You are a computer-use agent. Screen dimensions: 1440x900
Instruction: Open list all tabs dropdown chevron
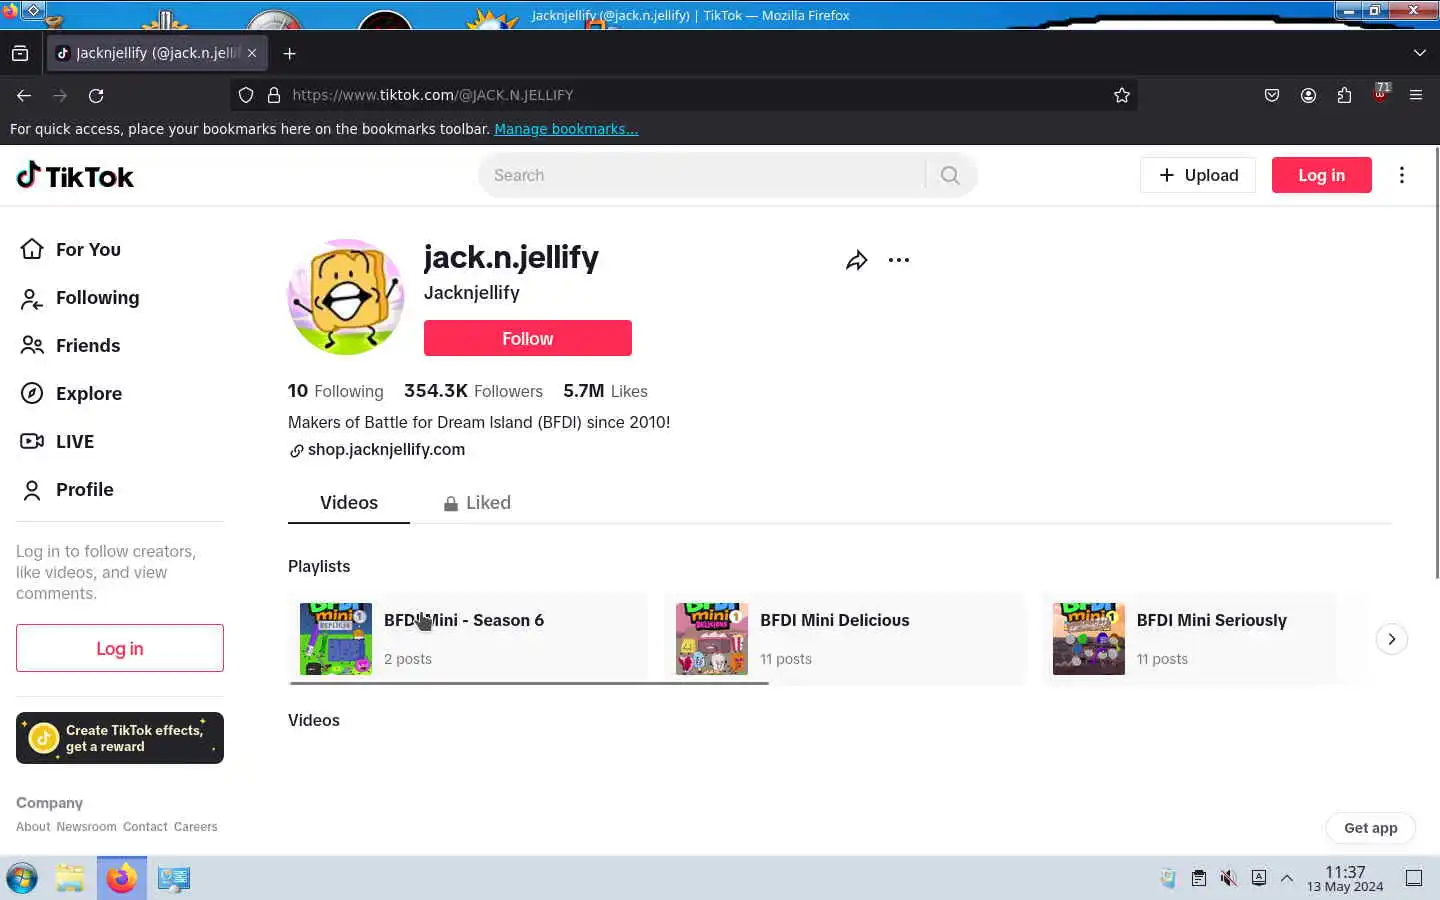coord(1420,53)
